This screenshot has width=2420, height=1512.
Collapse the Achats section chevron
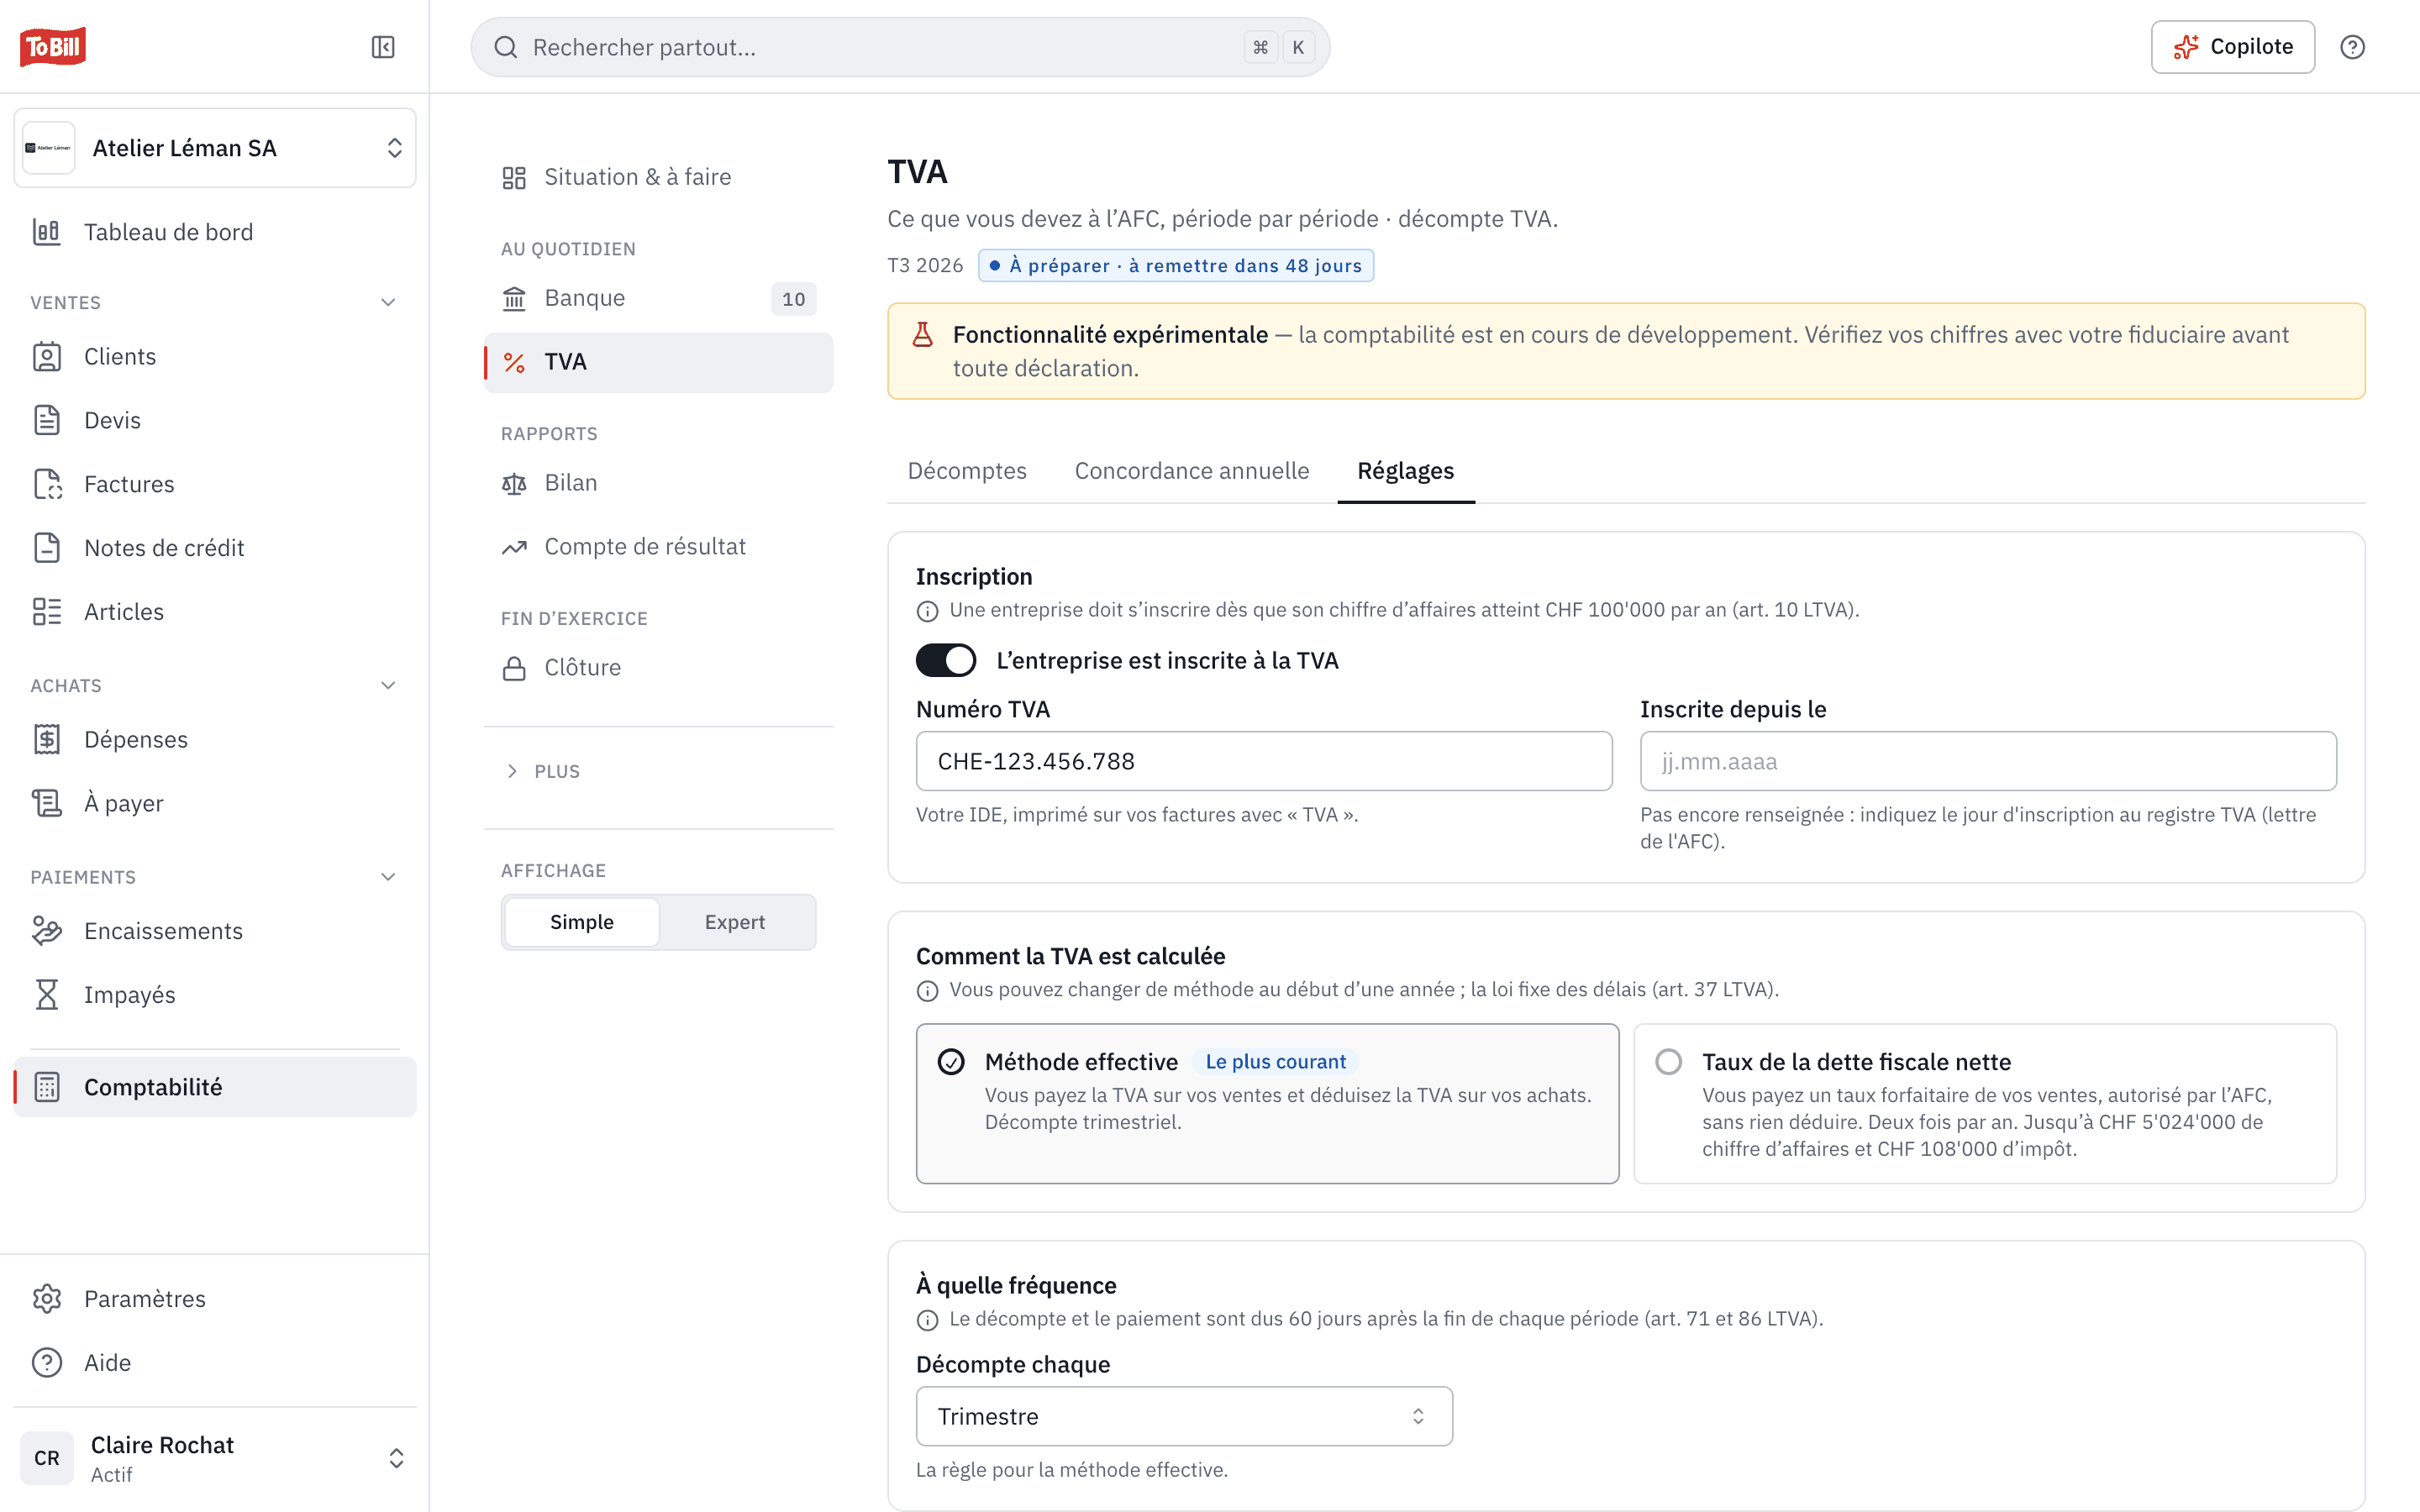coord(388,685)
